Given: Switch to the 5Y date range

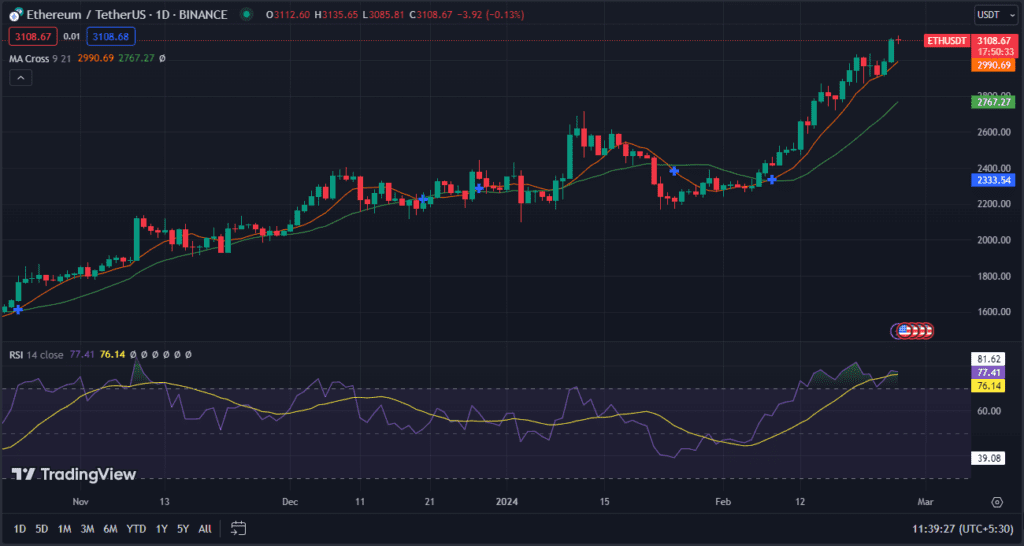Looking at the screenshot, I should click(x=183, y=528).
